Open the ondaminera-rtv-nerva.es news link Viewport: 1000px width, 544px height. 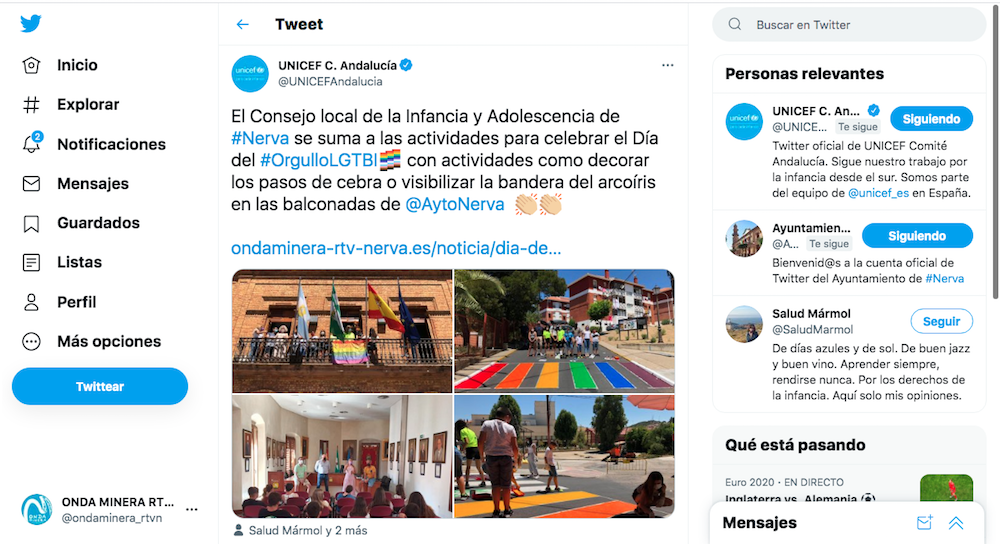pos(396,248)
